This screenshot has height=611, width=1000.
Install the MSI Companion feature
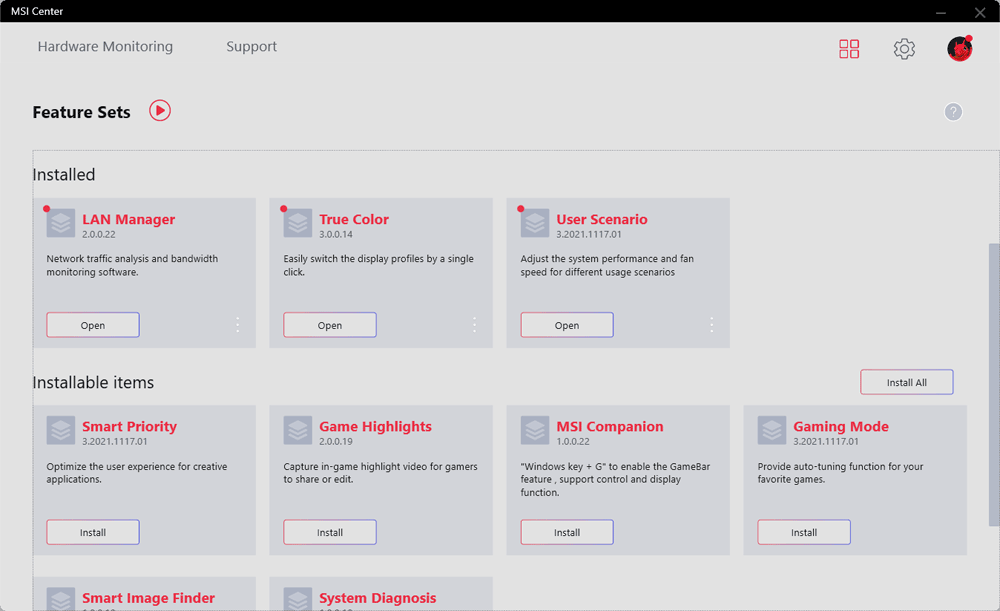click(567, 532)
